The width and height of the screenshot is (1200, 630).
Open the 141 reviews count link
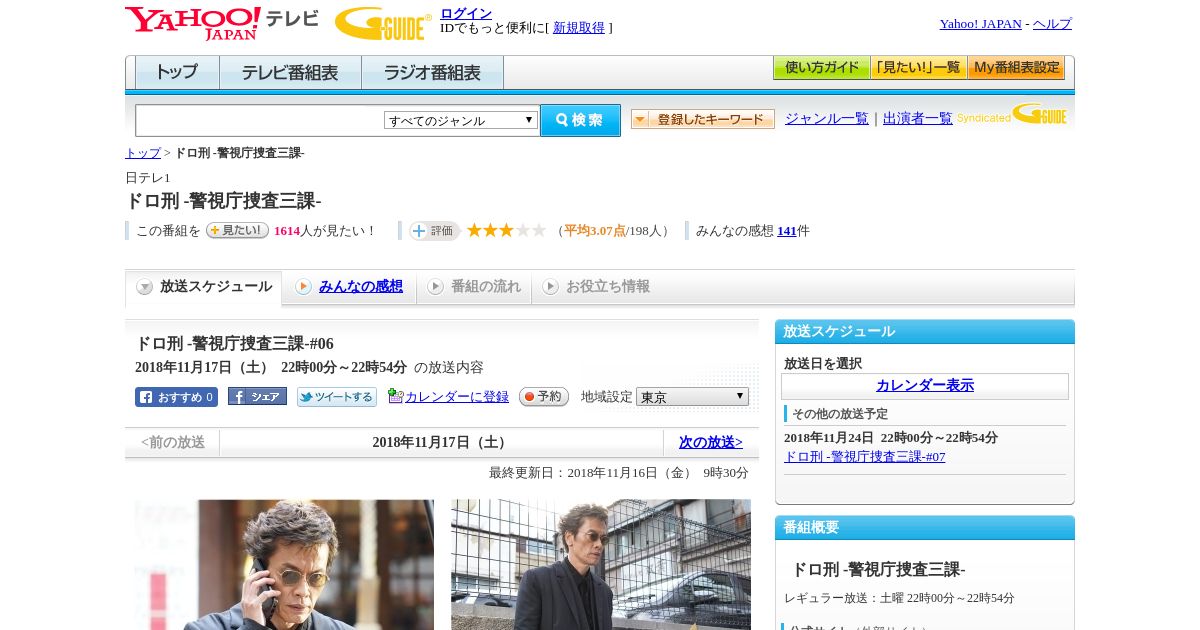tap(787, 231)
